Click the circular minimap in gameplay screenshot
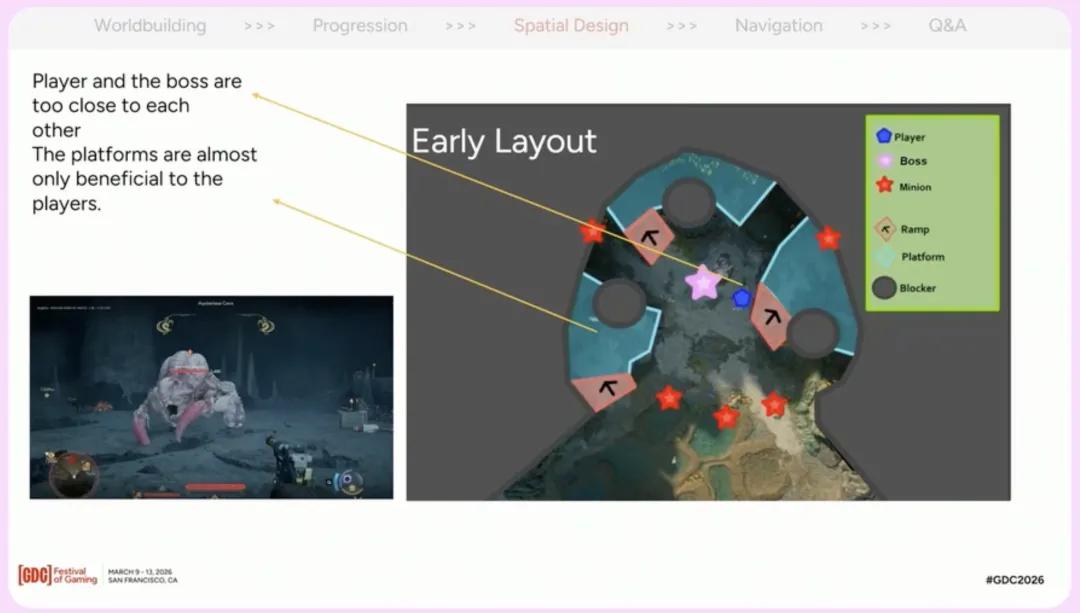Screen dimensions: 1080x613 pos(74,474)
